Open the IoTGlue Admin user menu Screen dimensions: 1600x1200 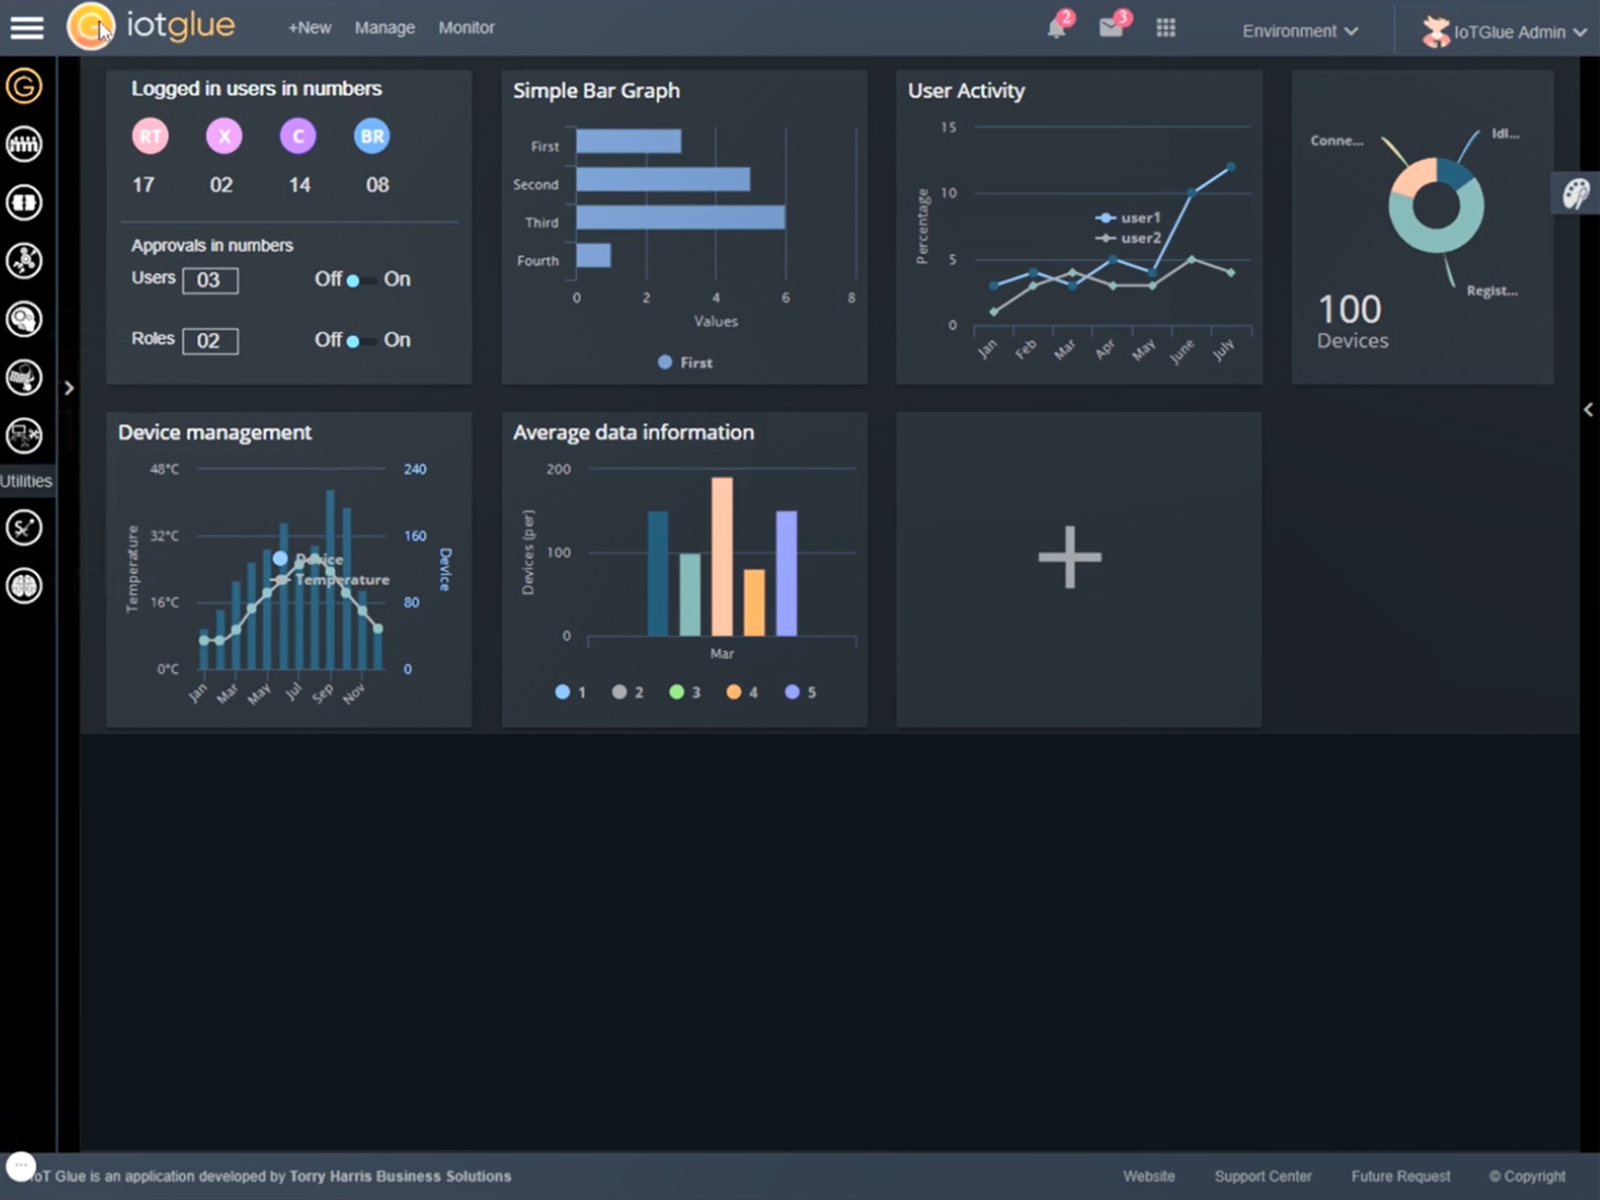click(x=1505, y=32)
